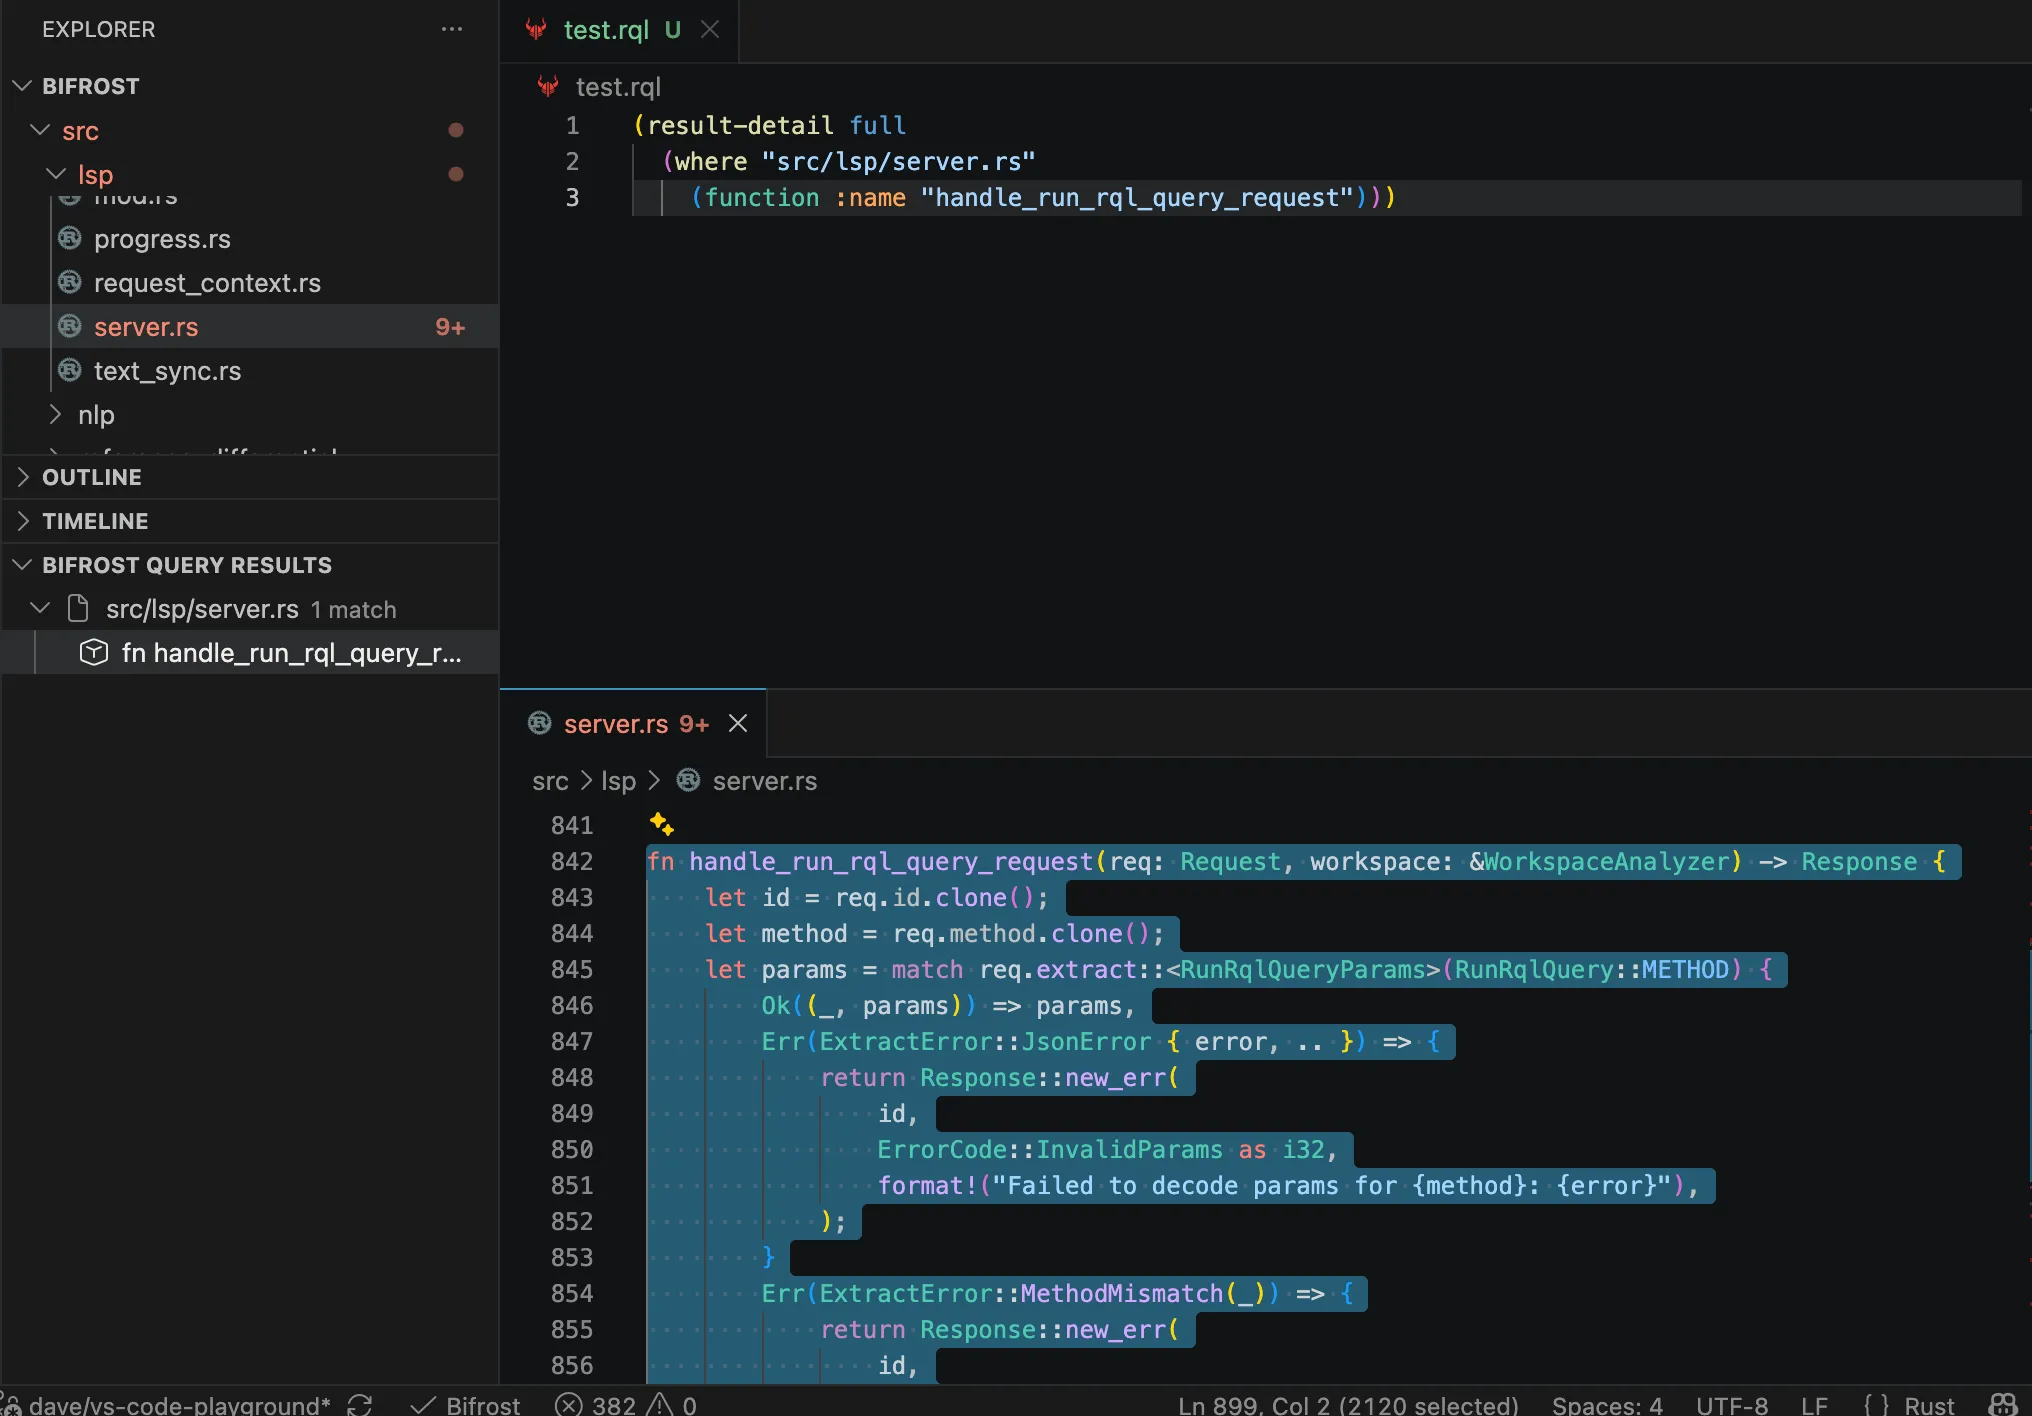Click the file icon beside src/lsp/server.rs result
Image resolution: width=2032 pixels, height=1416 pixels.
click(78, 608)
